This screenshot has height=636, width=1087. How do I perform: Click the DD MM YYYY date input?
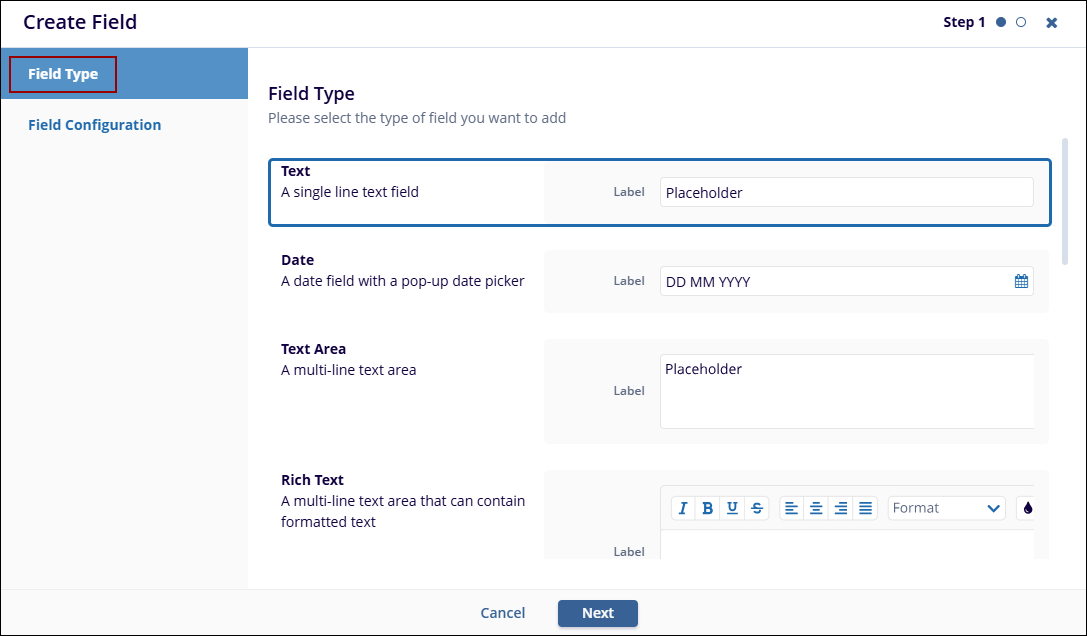click(x=835, y=282)
